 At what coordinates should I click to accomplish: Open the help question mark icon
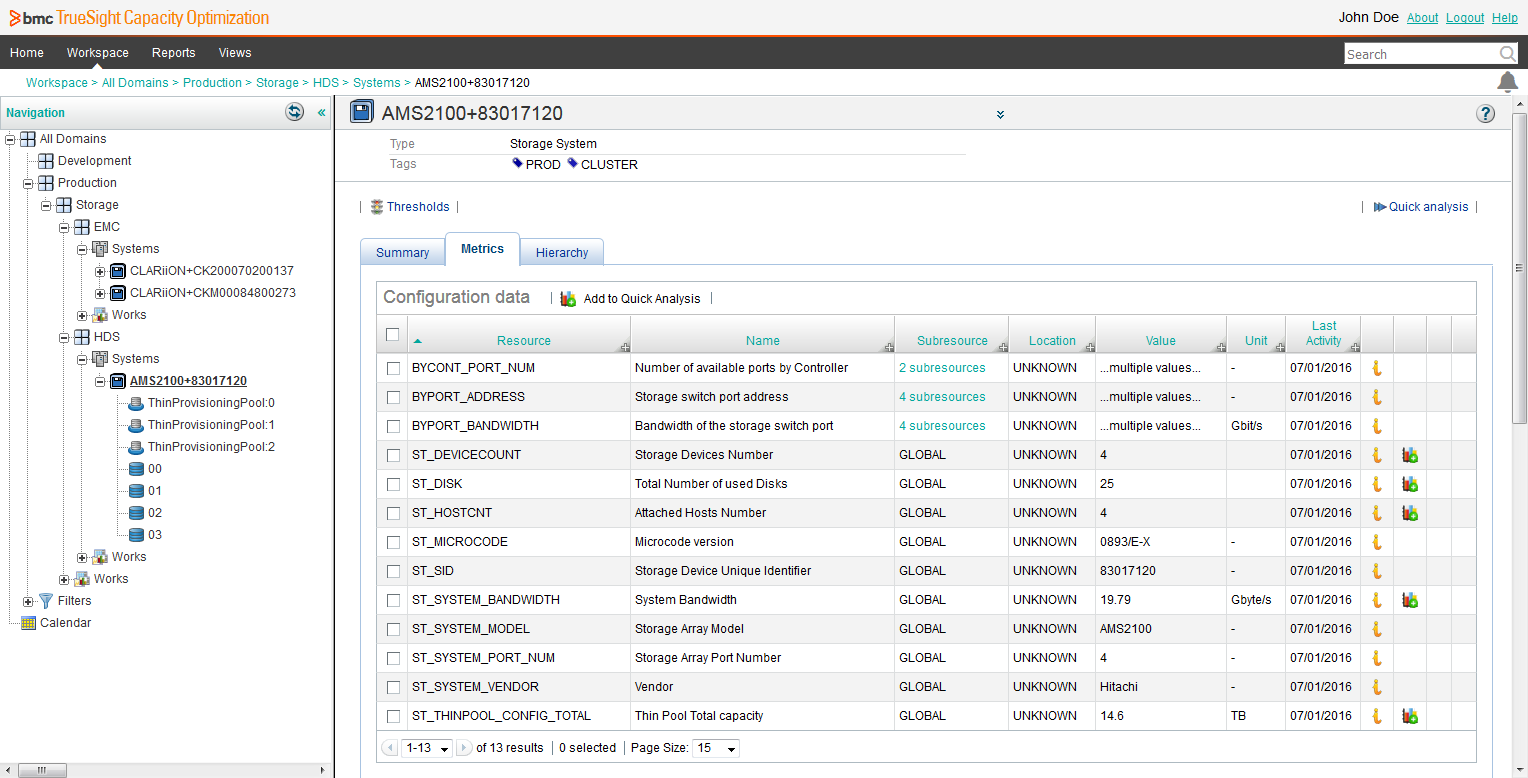[x=1485, y=114]
